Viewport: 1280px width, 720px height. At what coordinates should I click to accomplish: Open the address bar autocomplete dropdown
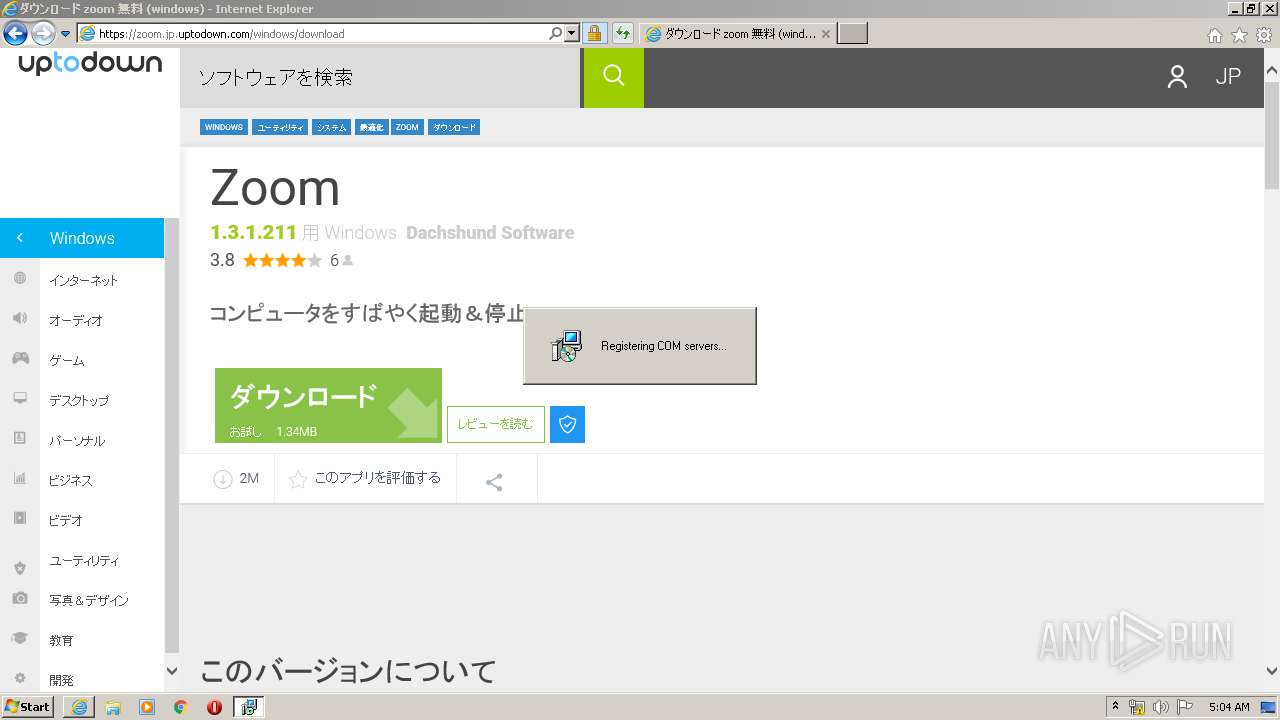tap(572, 33)
